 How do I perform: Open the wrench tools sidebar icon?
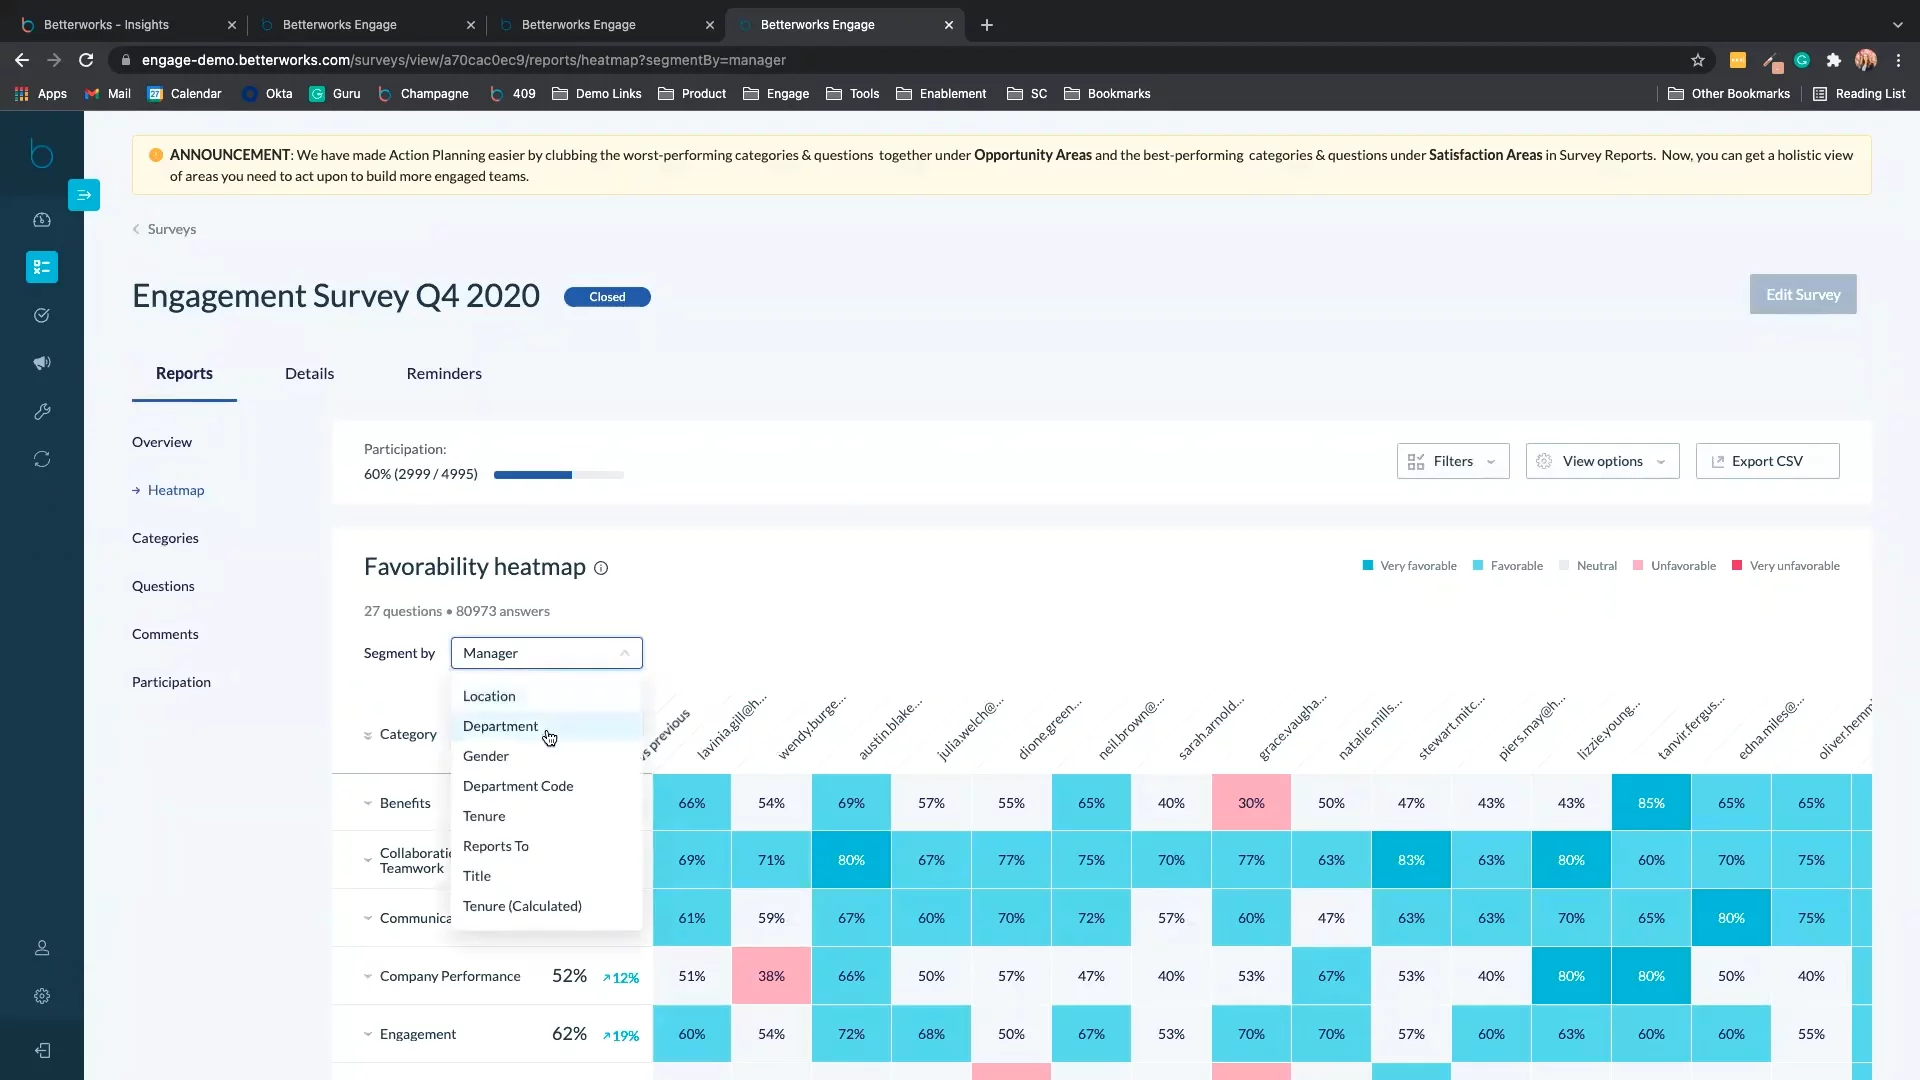pos(42,411)
